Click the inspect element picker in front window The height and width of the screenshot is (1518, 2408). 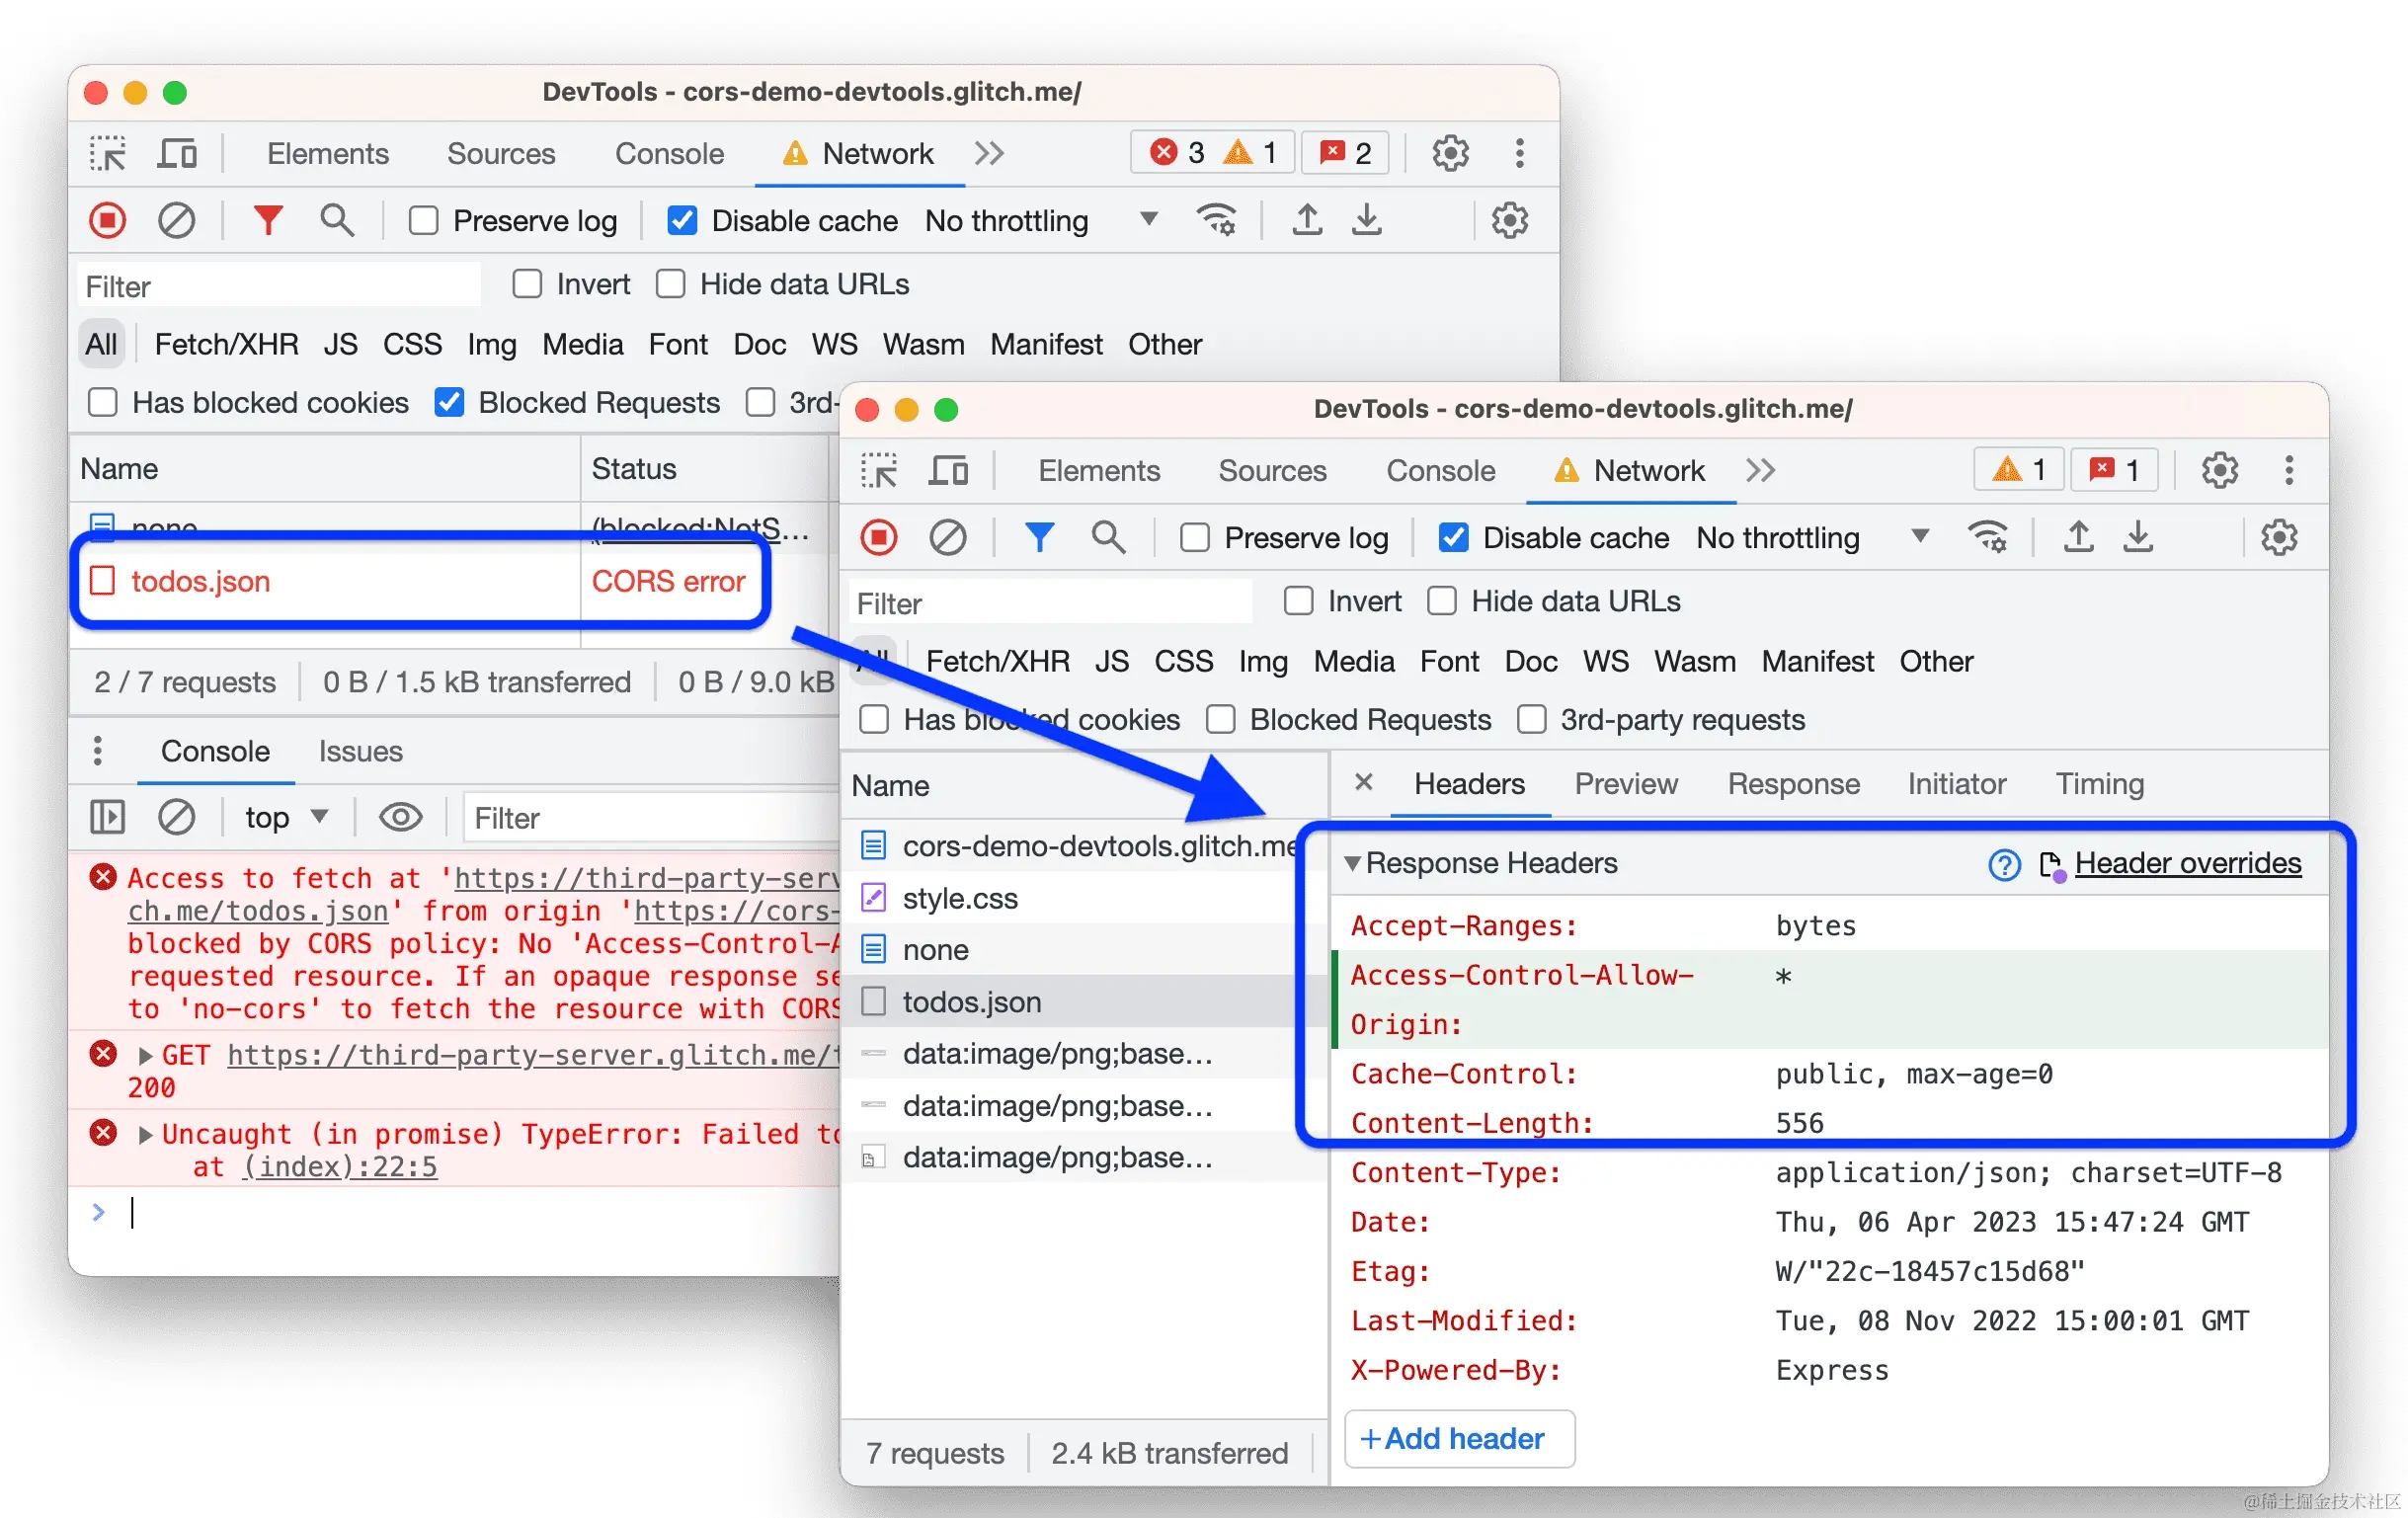tap(880, 470)
